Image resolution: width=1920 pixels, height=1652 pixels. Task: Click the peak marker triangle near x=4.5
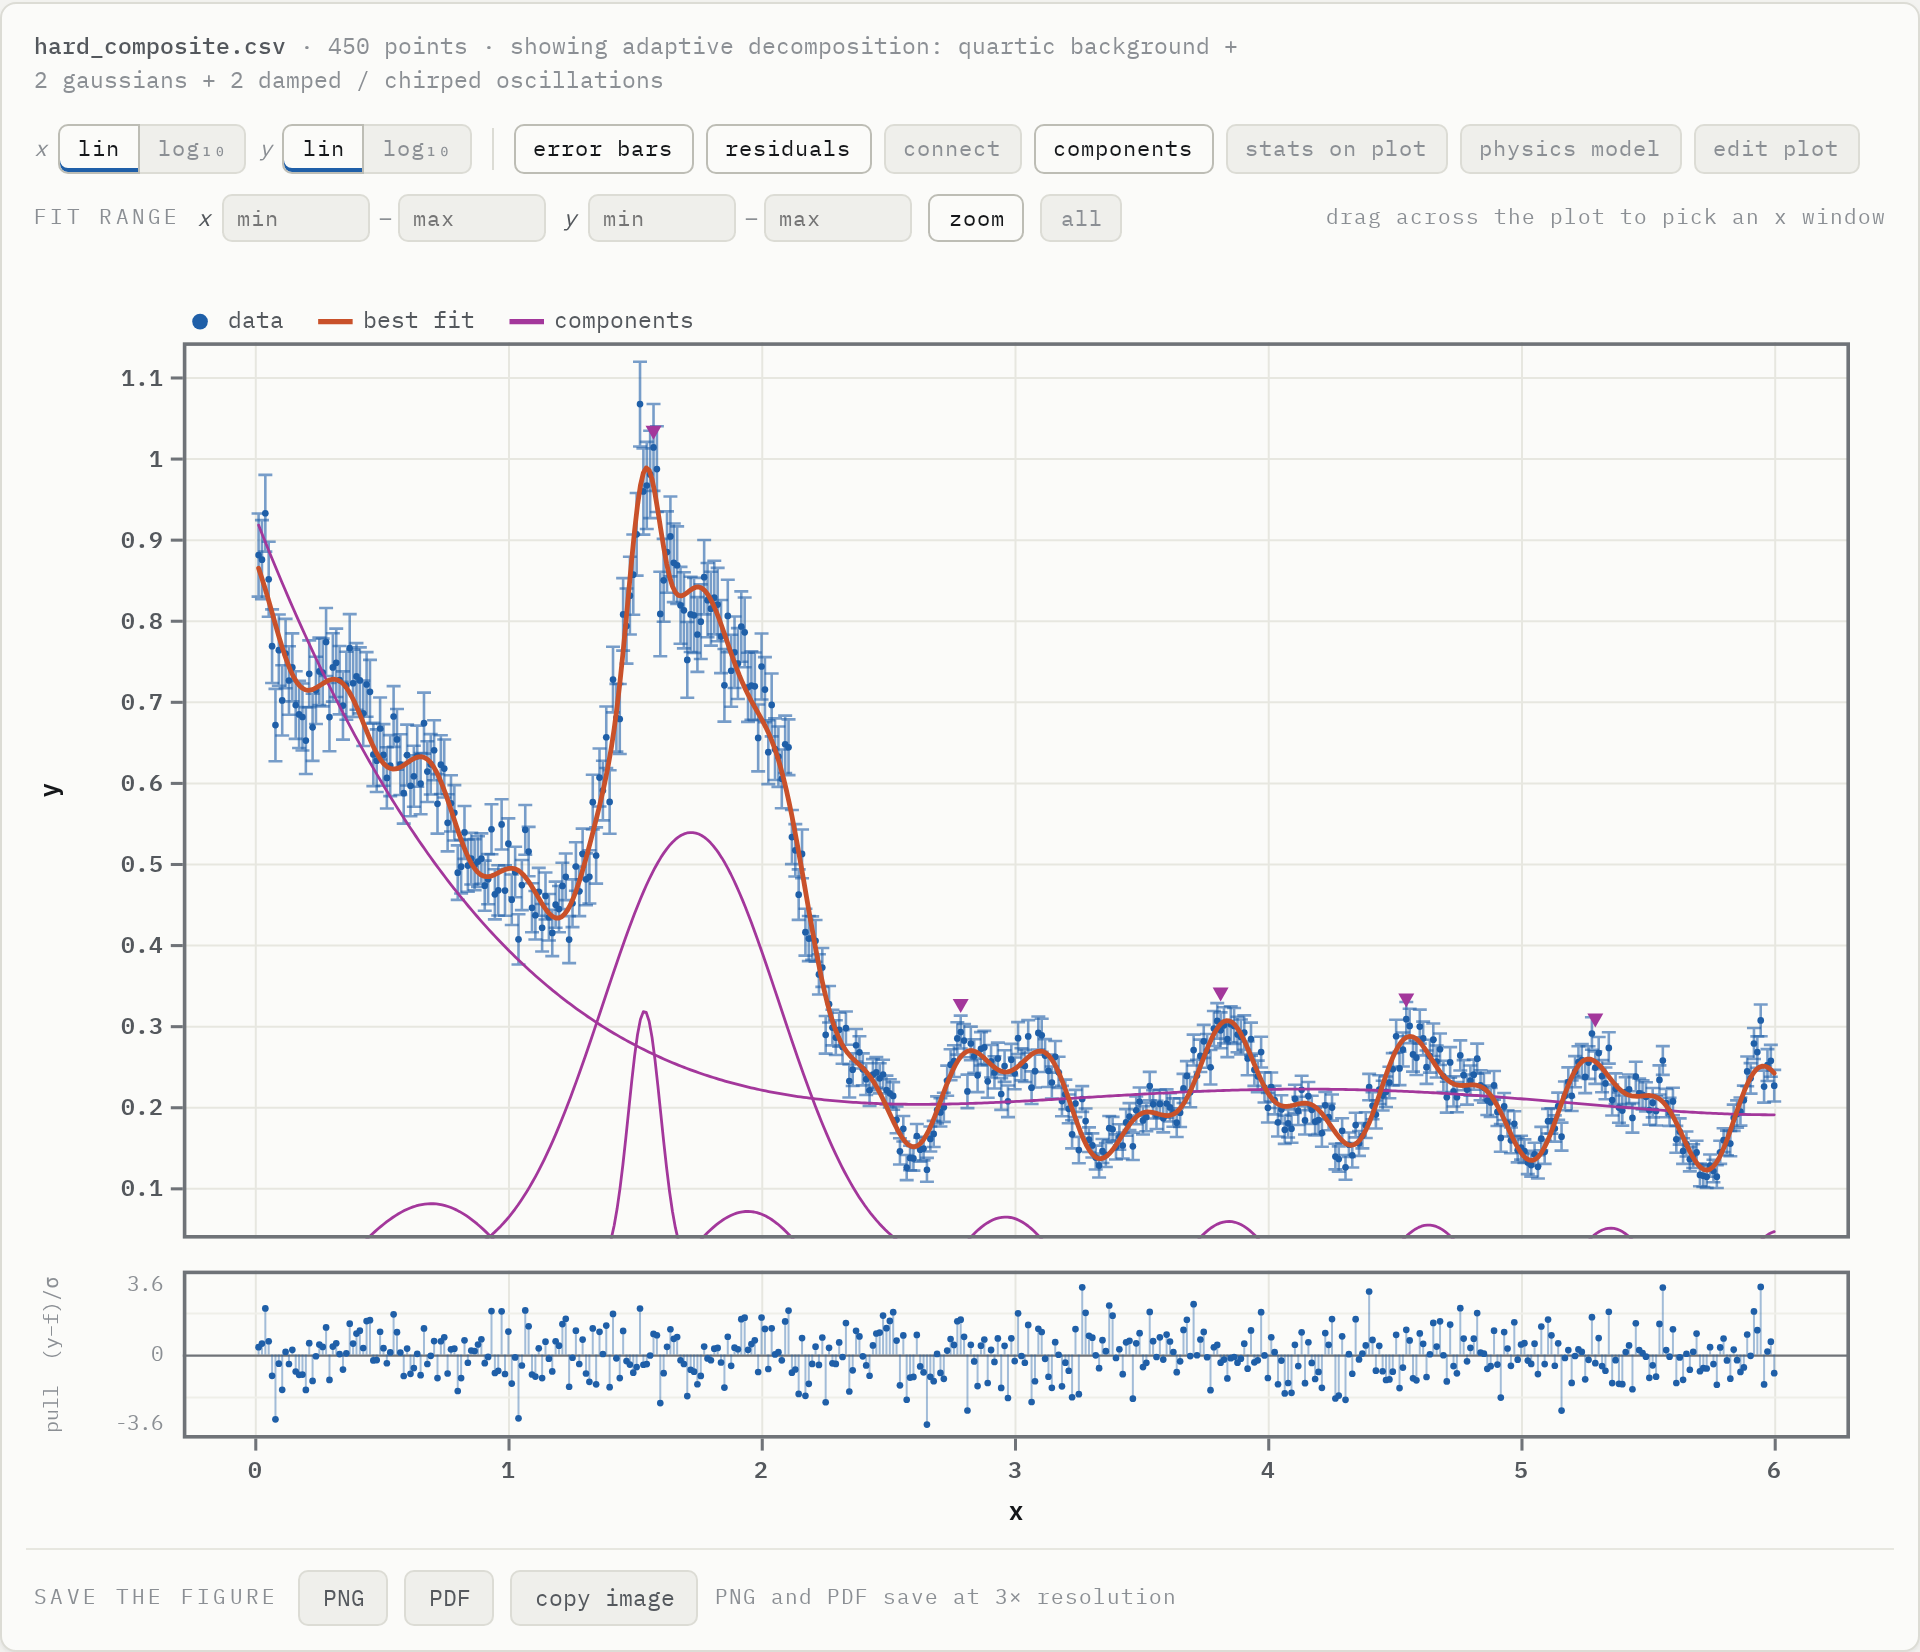1407,1000
